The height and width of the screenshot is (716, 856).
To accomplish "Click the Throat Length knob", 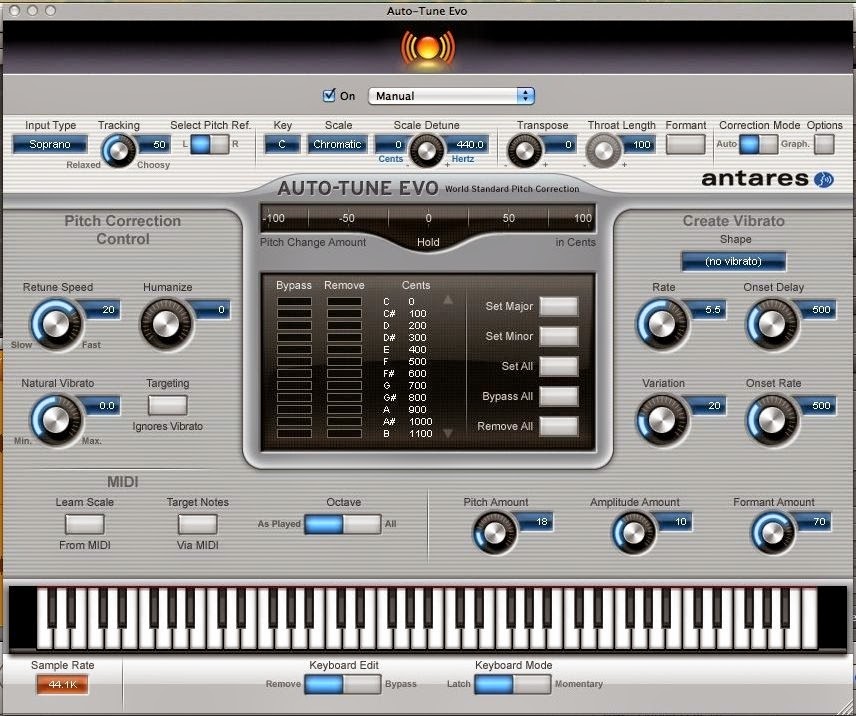I will [603, 151].
